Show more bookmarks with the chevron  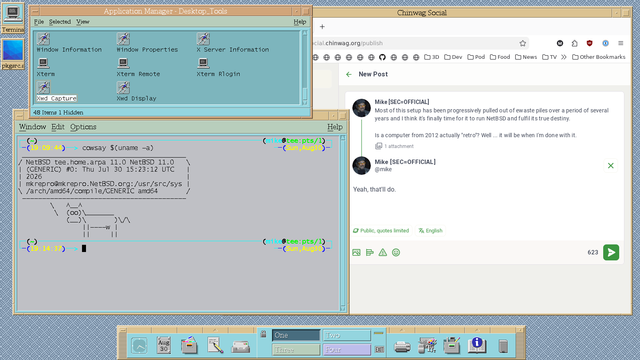pyautogui.click(x=564, y=57)
